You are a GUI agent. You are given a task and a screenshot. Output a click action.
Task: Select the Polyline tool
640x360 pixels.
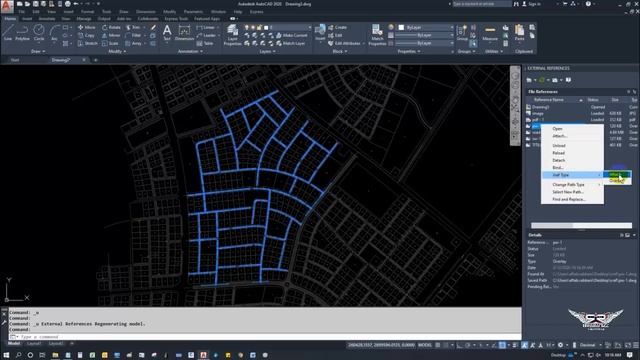pos(22,33)
